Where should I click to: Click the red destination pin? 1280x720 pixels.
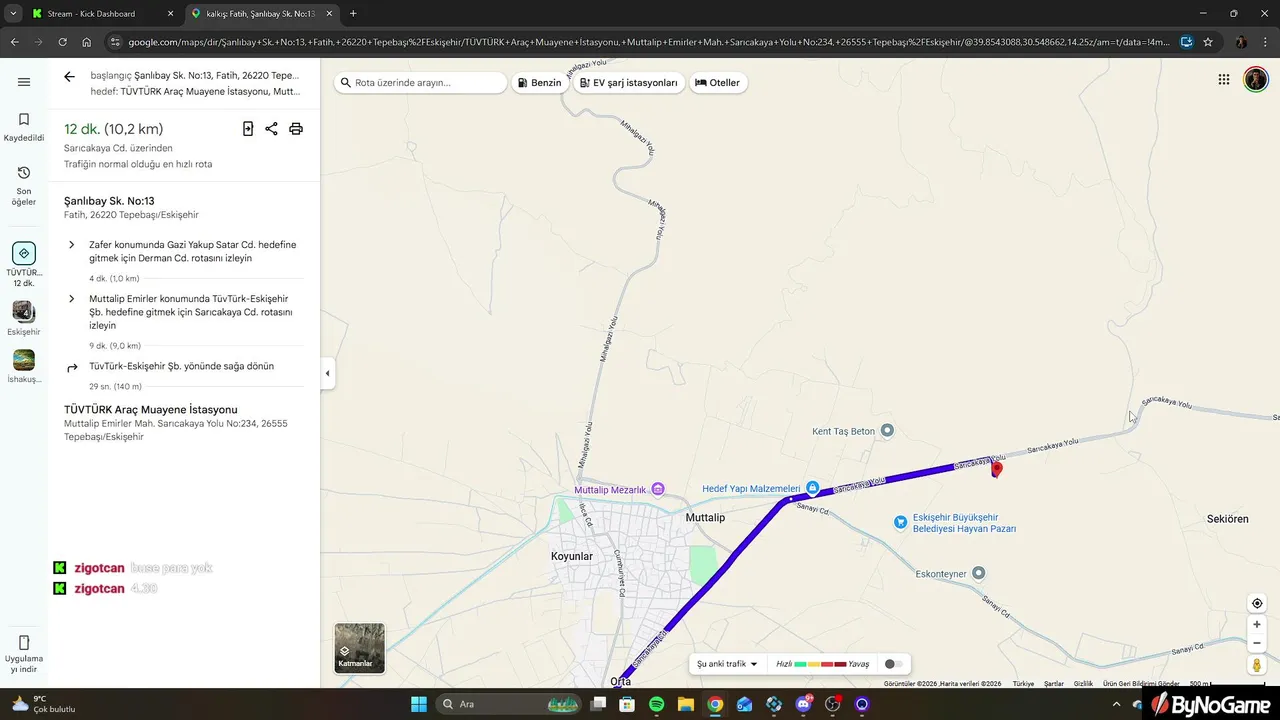coord(996,468)
